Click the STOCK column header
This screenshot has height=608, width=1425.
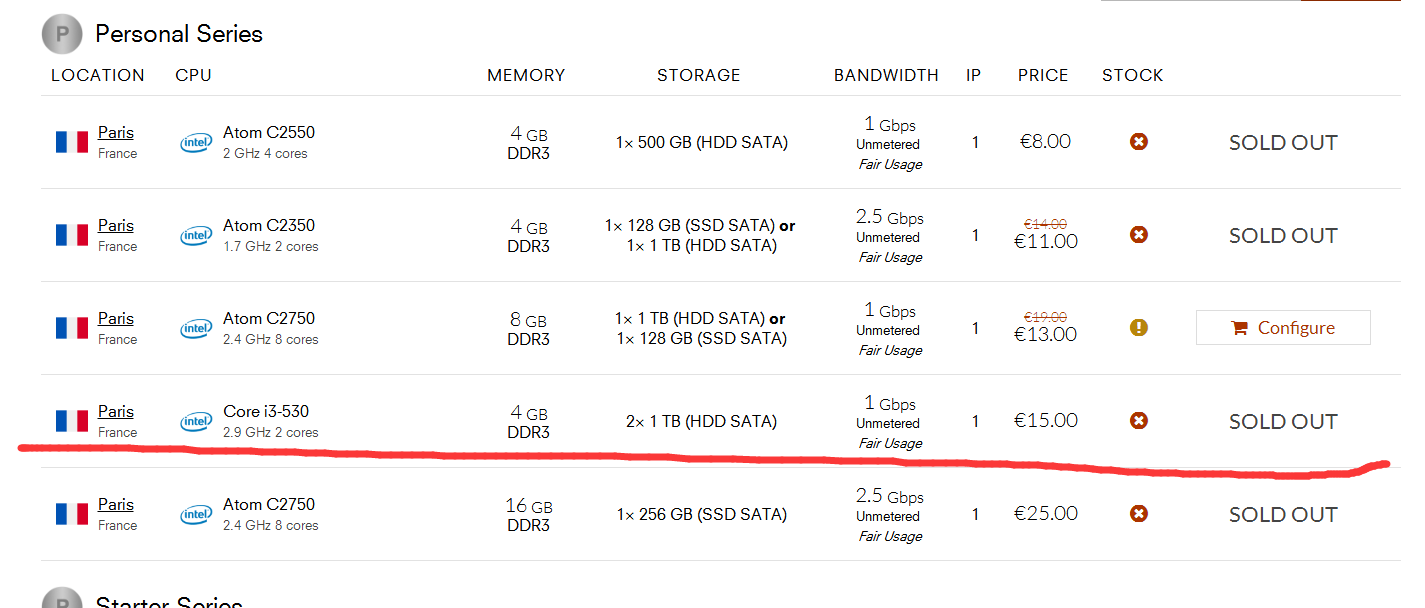tap(1132, 75)
